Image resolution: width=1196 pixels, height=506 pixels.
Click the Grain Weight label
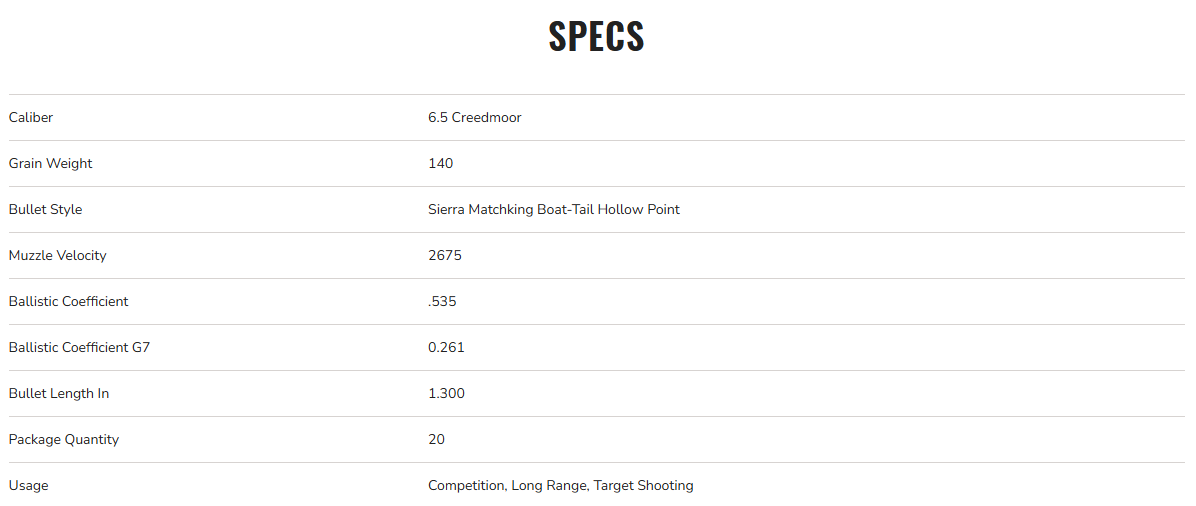point(50,164)
